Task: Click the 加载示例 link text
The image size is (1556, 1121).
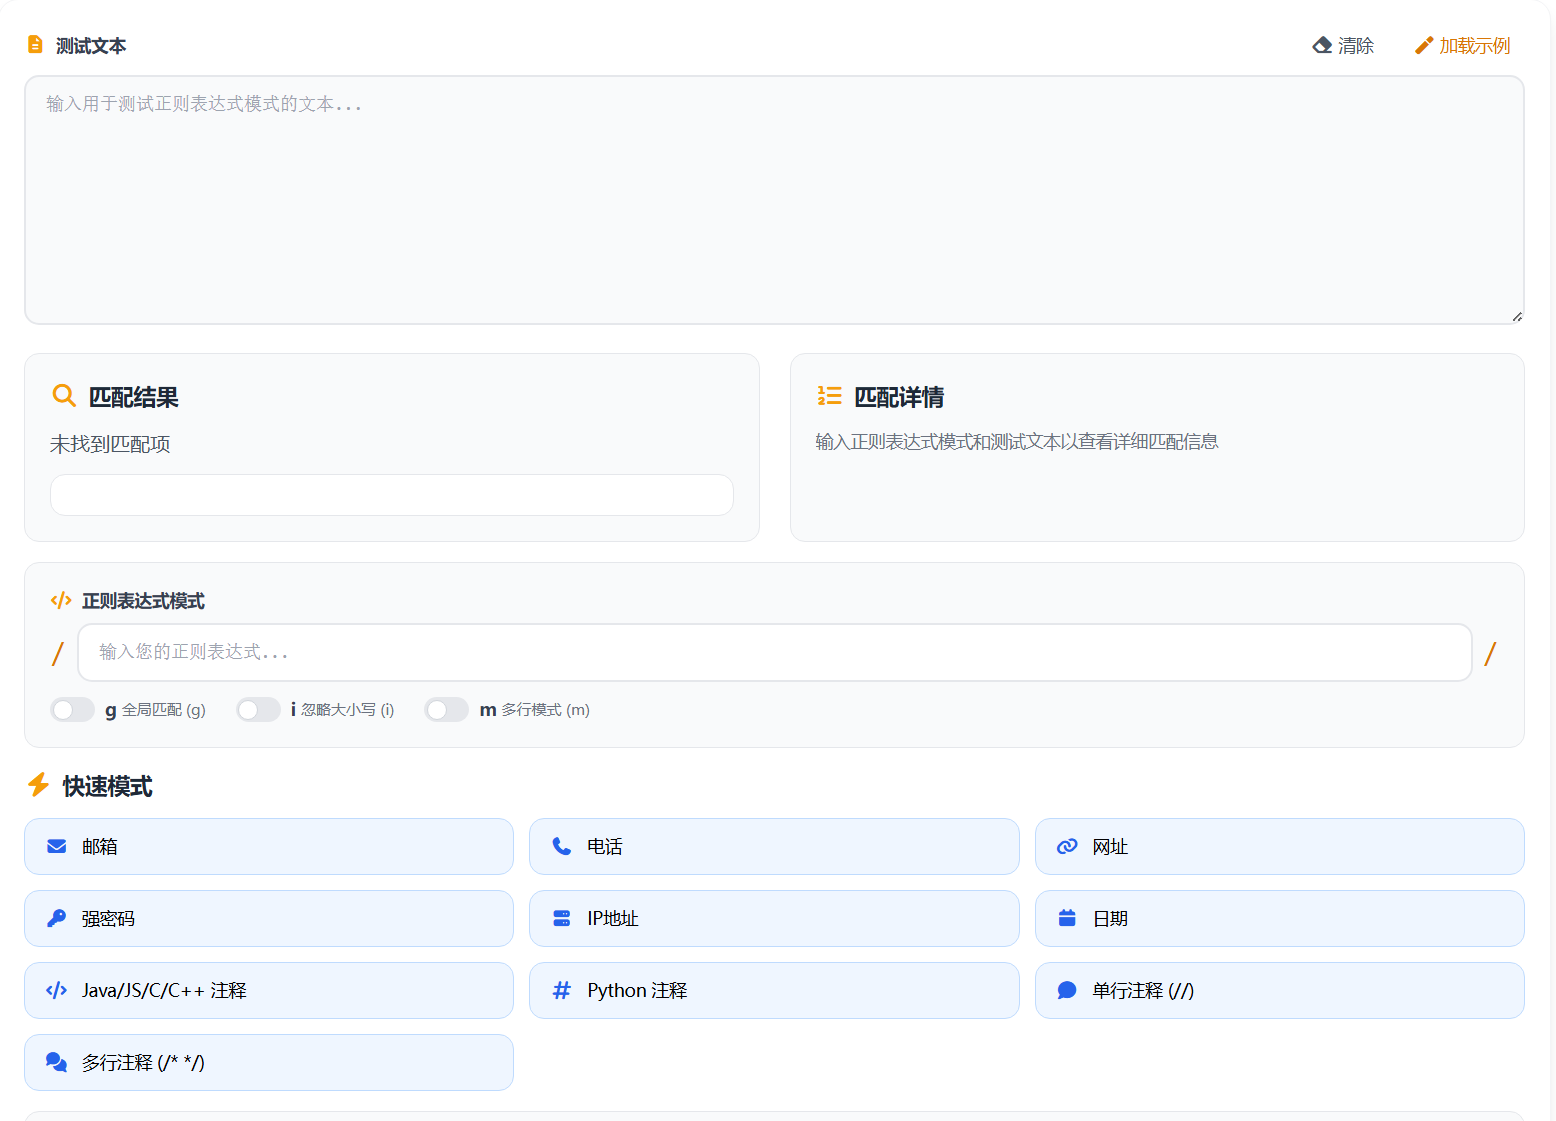Action: pos(1474,46)
